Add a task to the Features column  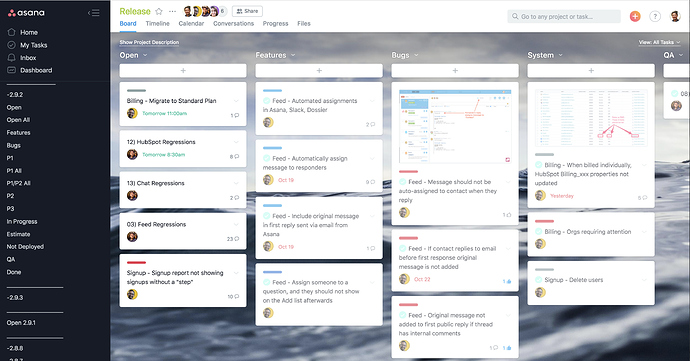[319, 70]
